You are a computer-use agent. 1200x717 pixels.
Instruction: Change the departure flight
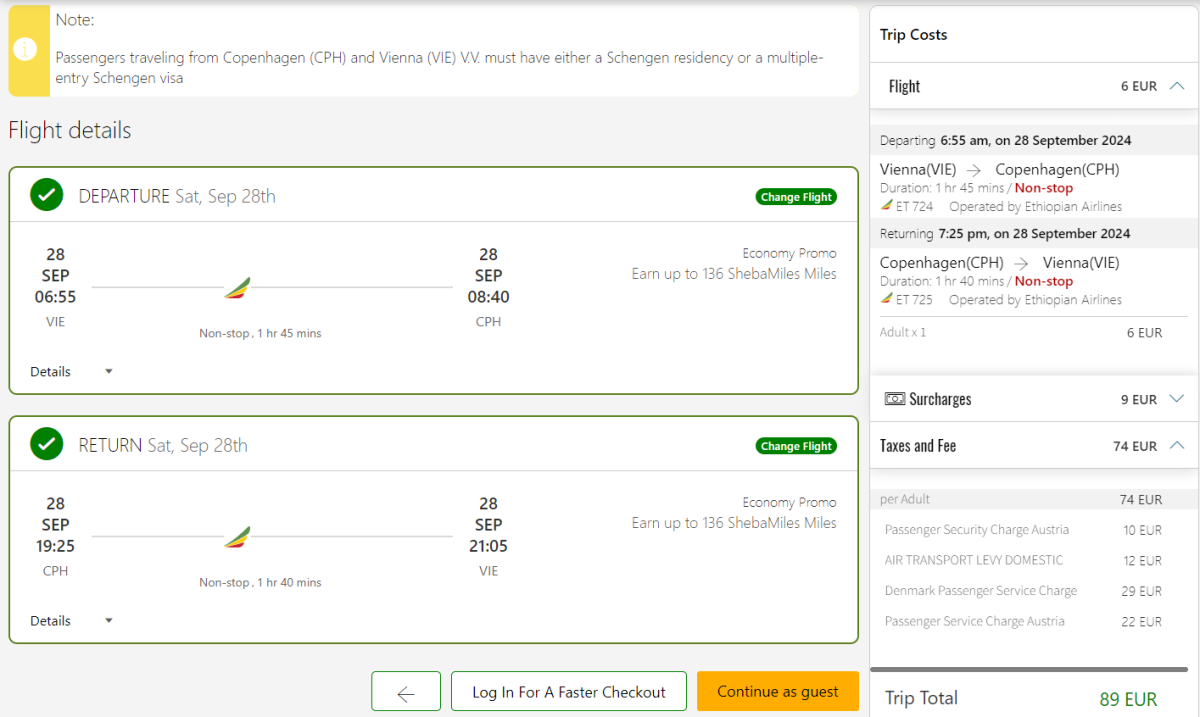tap(796, 197)
